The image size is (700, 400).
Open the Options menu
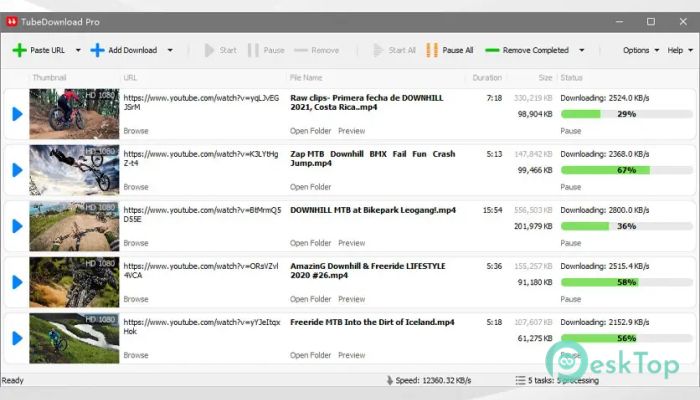[x=641, y=50]
